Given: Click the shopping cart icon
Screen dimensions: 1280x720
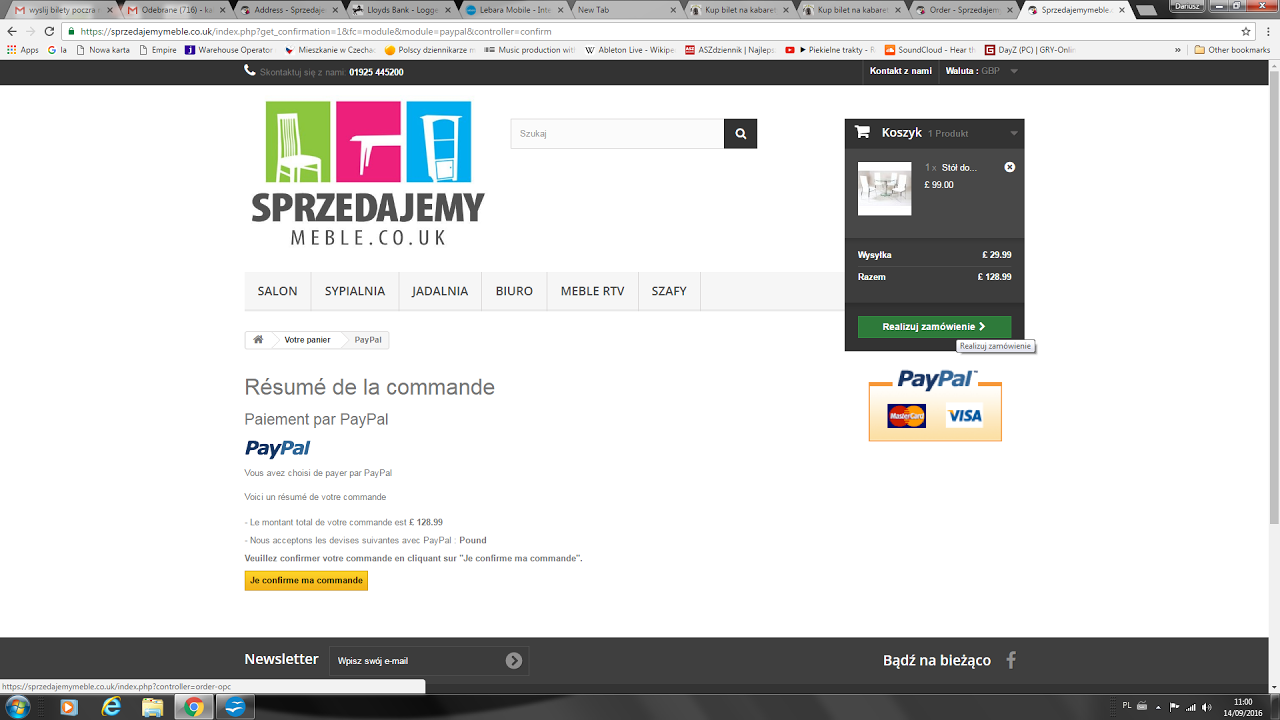Looking at the screenshot, I should pyautogui.click(x=862, y=132).
